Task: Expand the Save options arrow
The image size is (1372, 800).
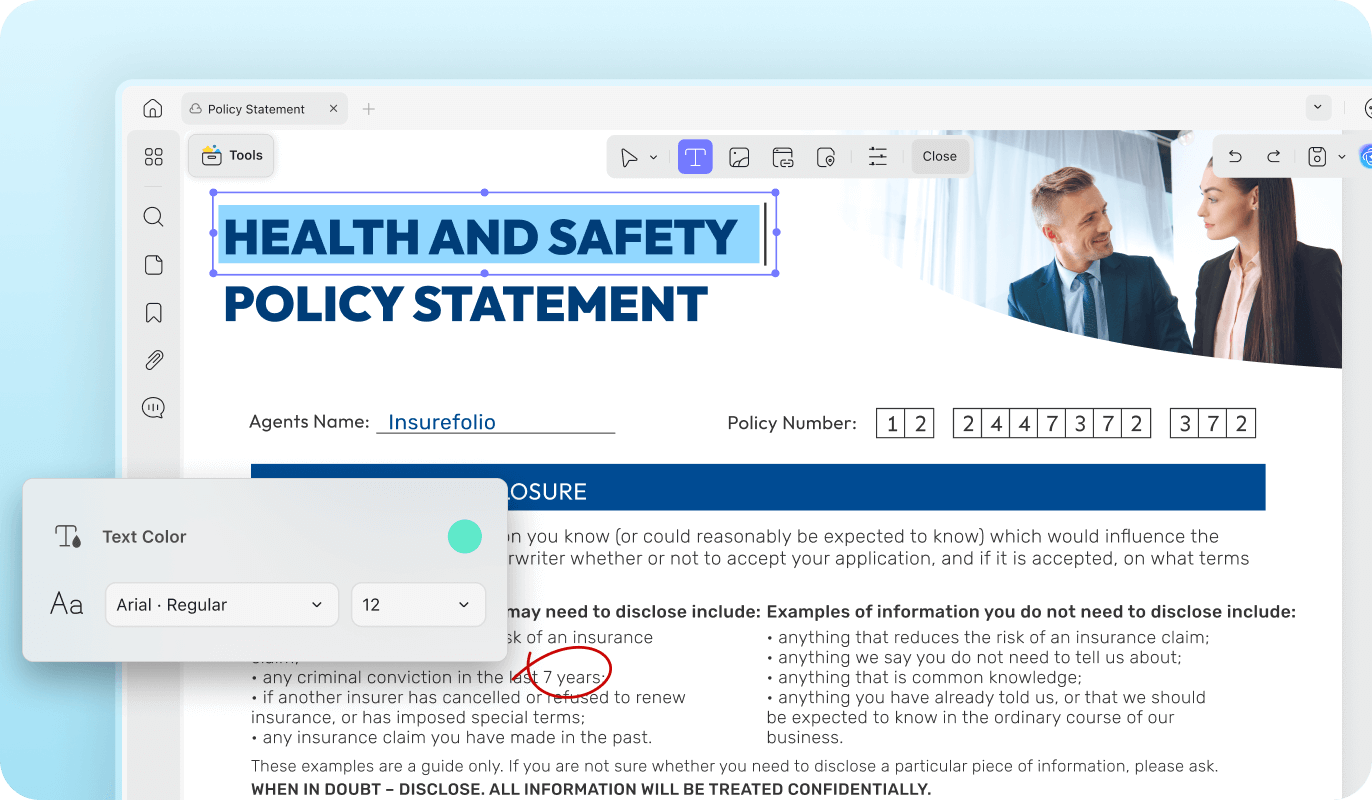Action: 1342,157
